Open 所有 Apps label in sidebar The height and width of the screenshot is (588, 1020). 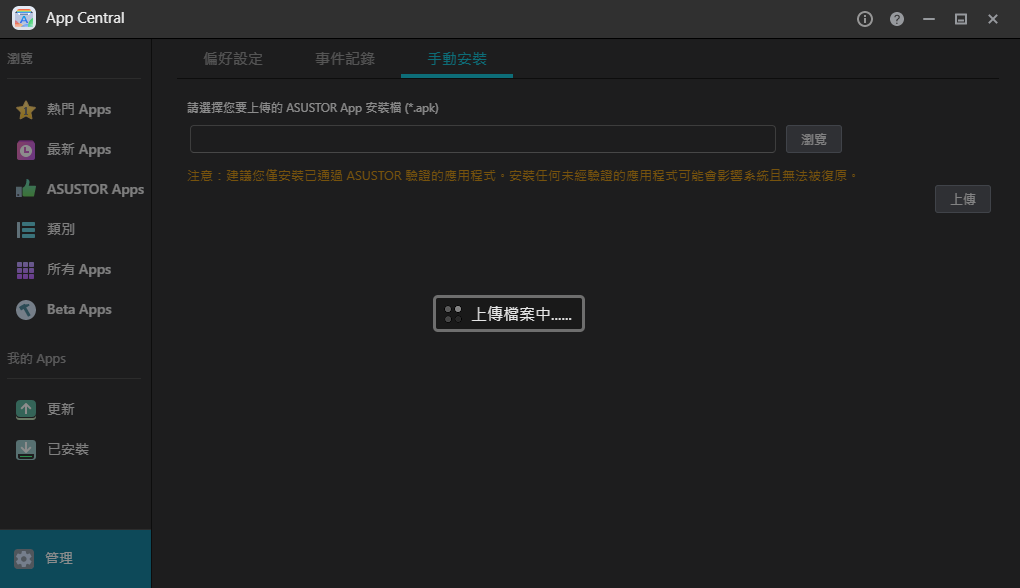(x=79, y=269)
